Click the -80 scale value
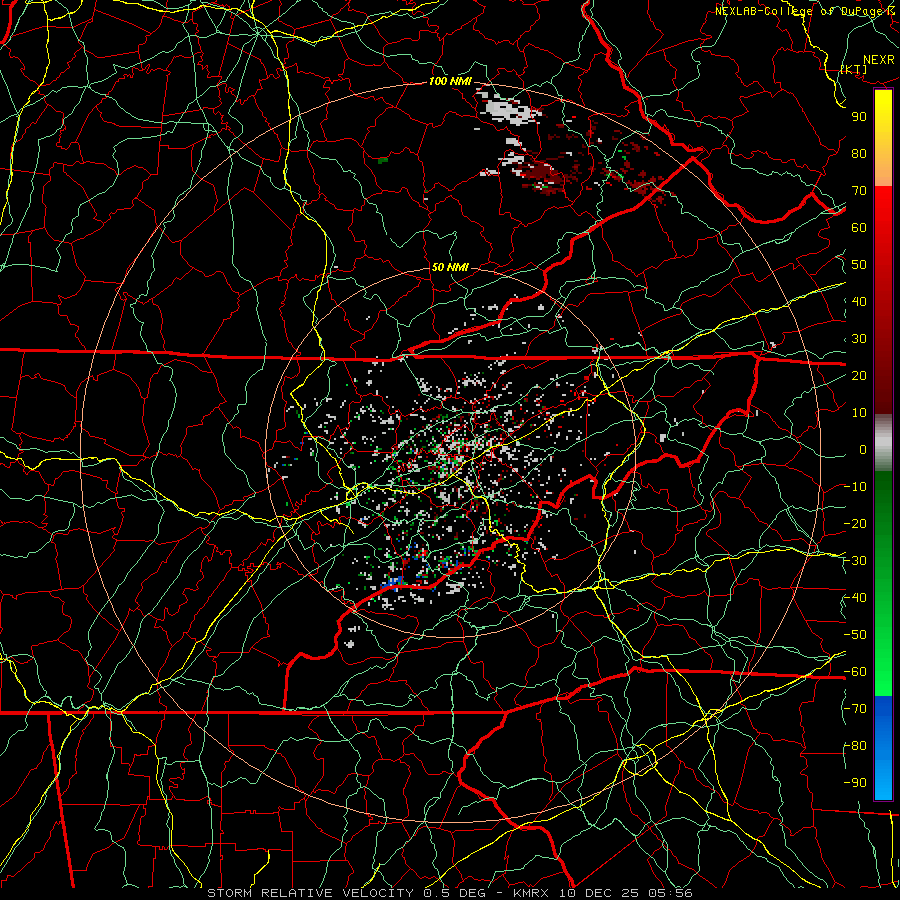The width and height of the screenshot is (900, 900). (x=855, y=746)
